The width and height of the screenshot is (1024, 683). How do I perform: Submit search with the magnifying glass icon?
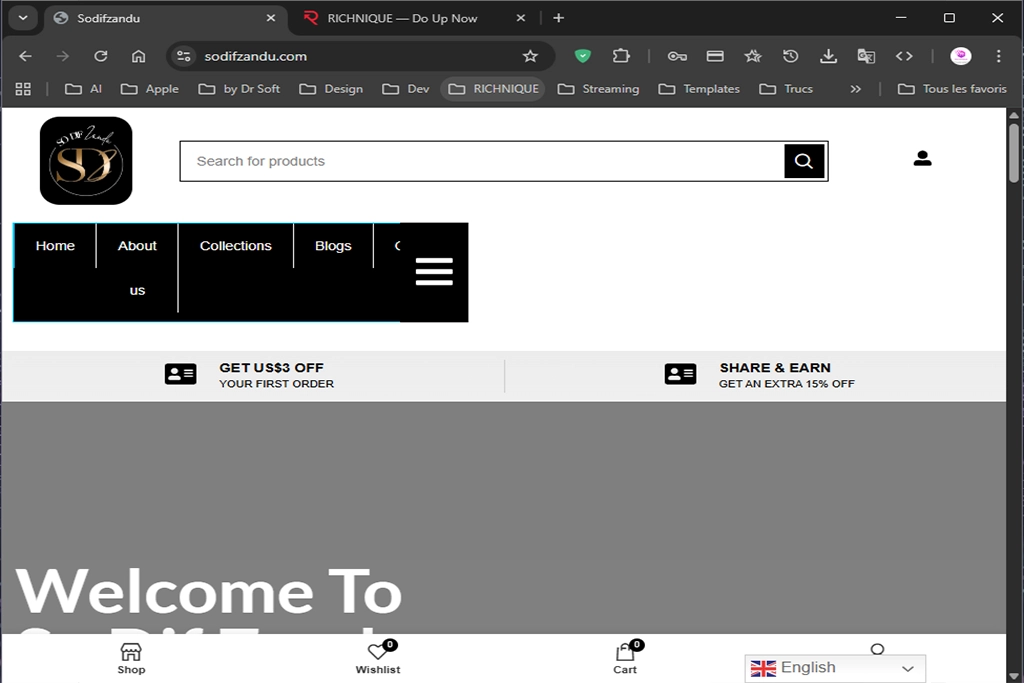click(804, 160)
